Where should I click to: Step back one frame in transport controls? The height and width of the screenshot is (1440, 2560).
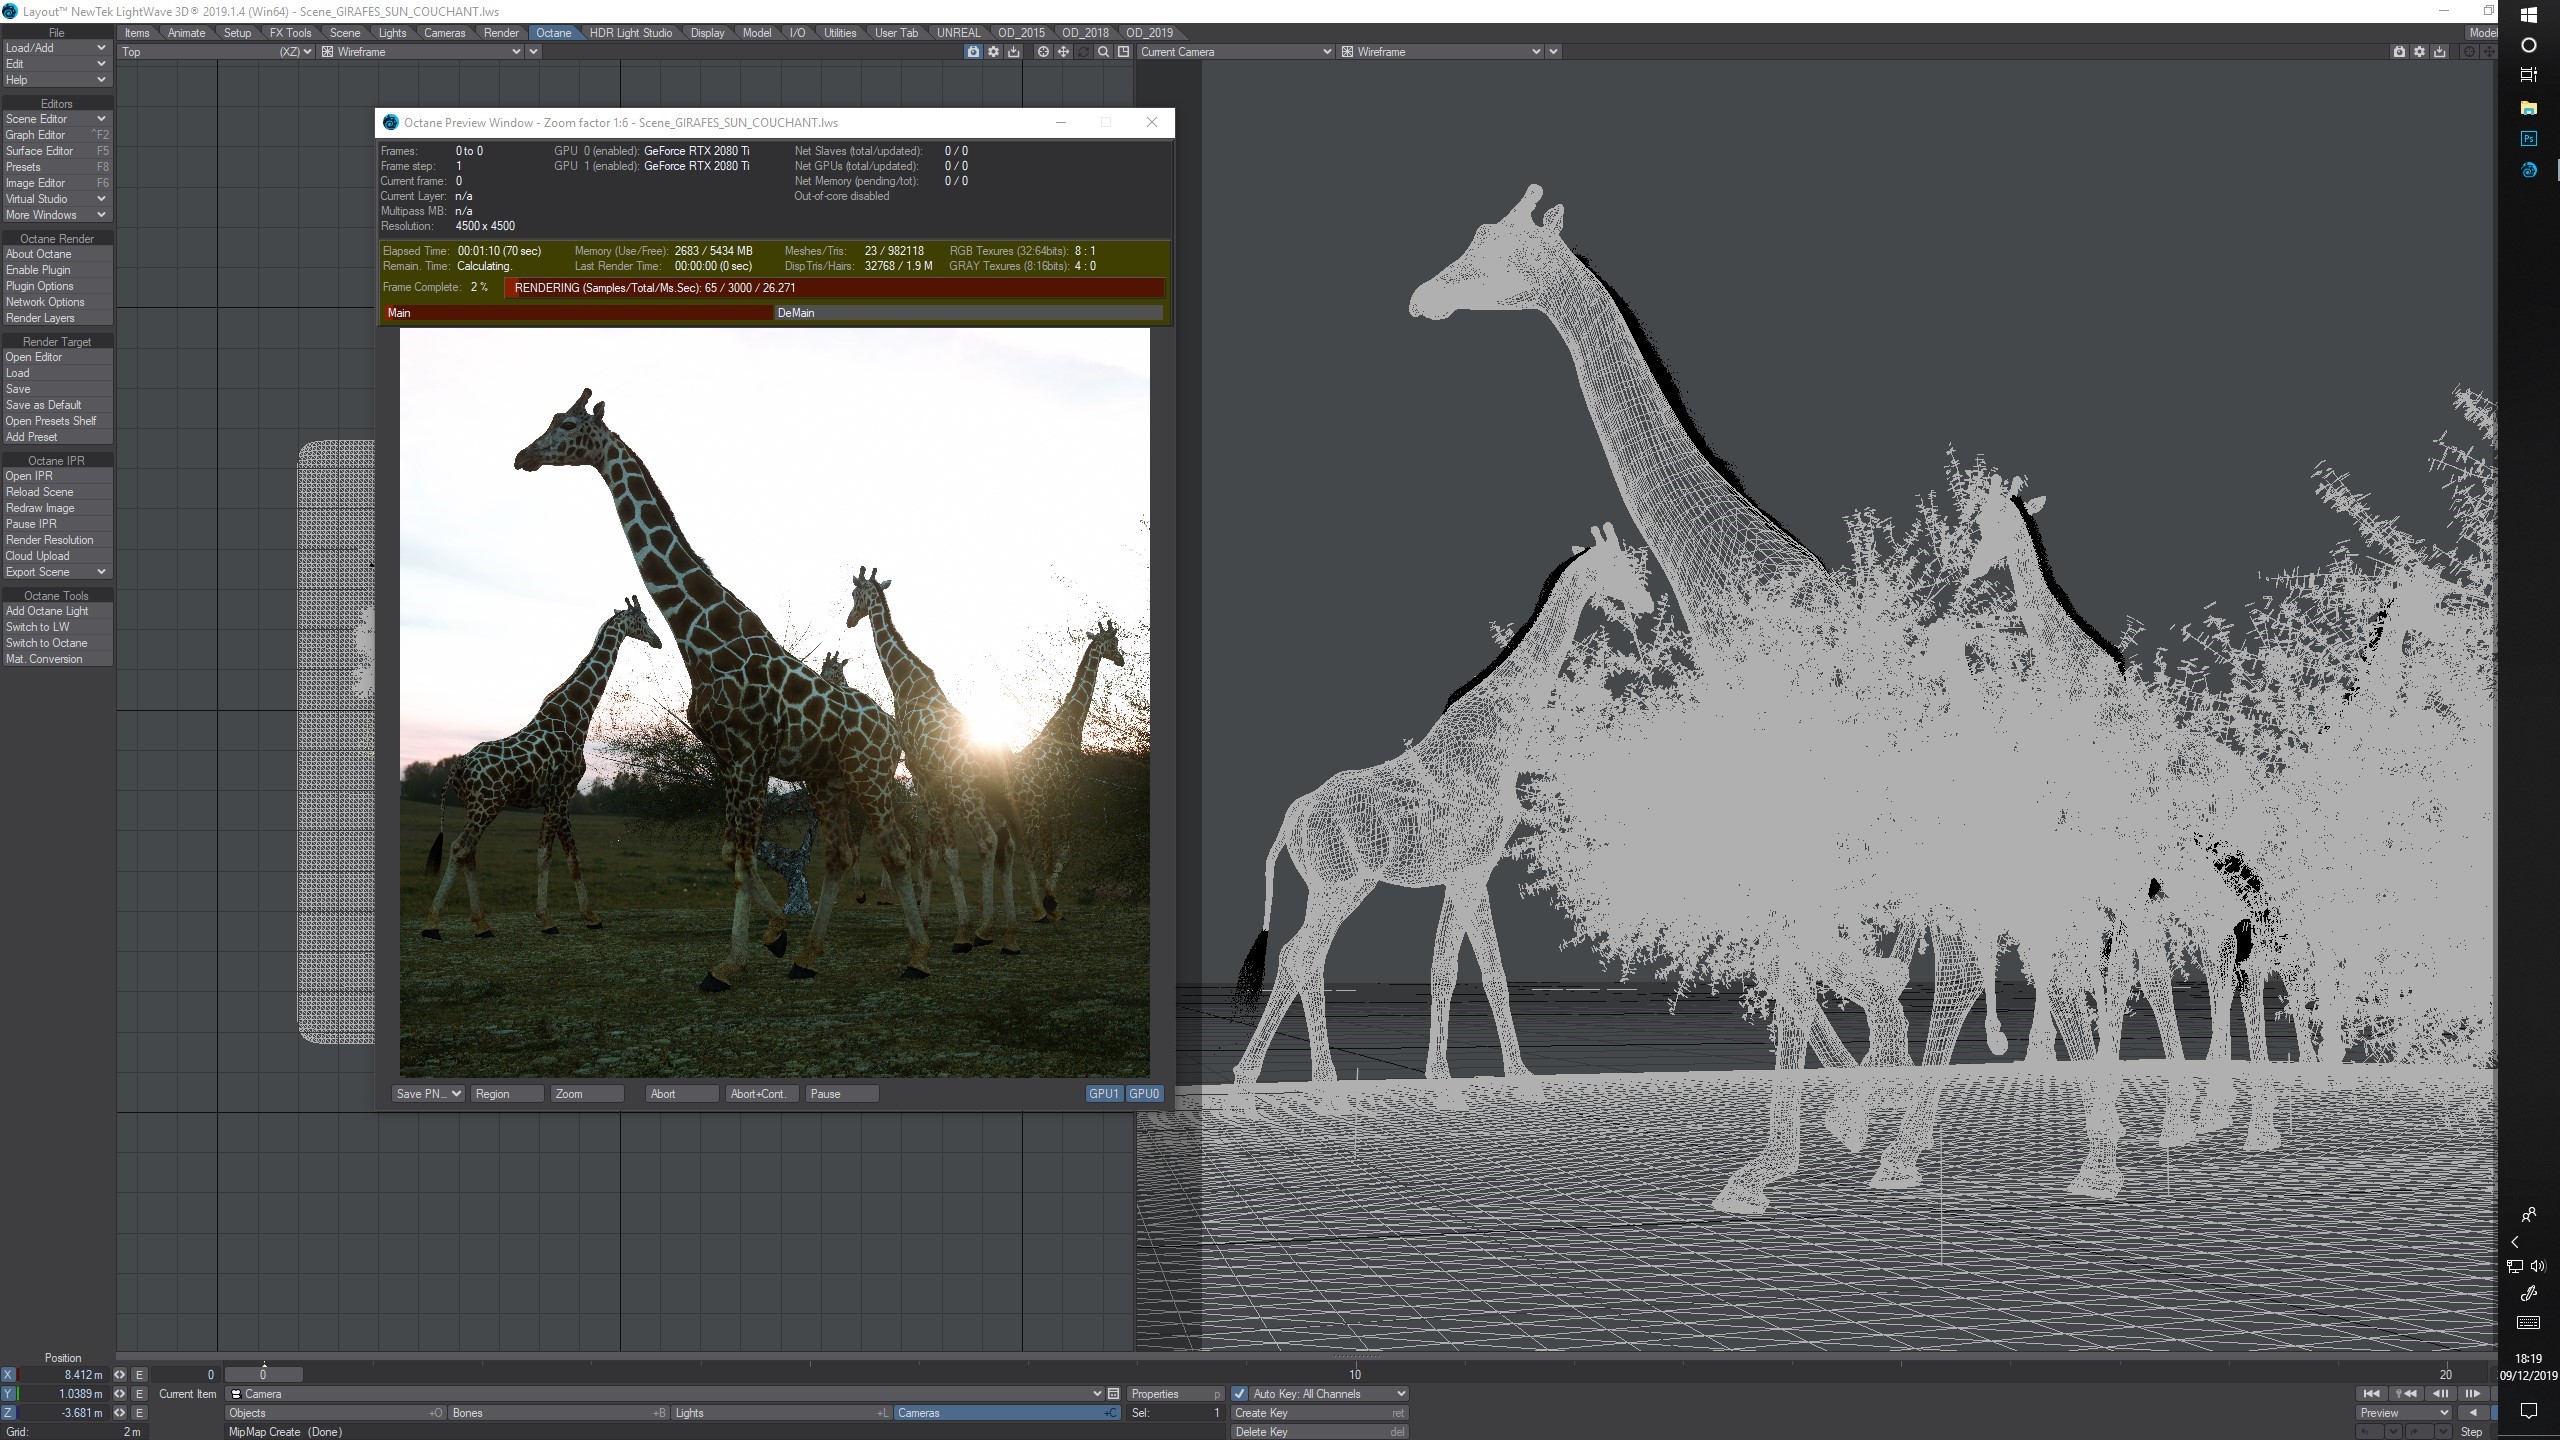[2440, 1394]
